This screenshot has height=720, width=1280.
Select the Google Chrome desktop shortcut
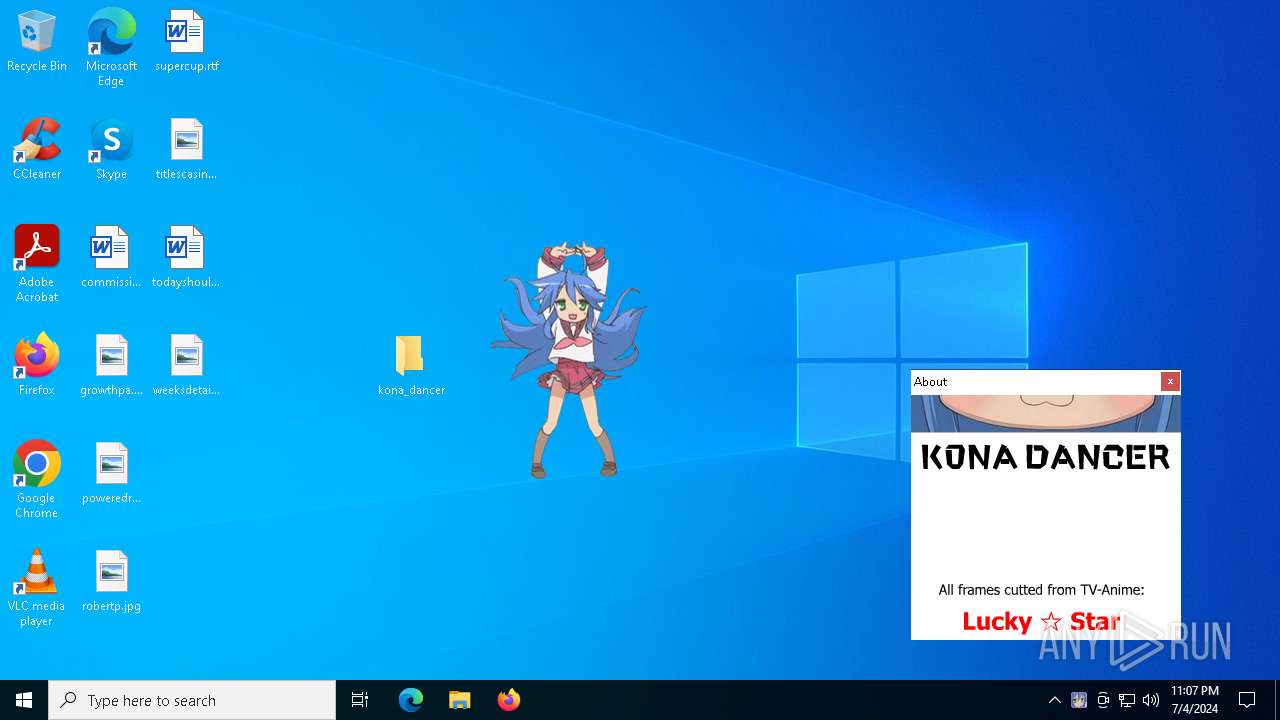[x=37, y=480]
